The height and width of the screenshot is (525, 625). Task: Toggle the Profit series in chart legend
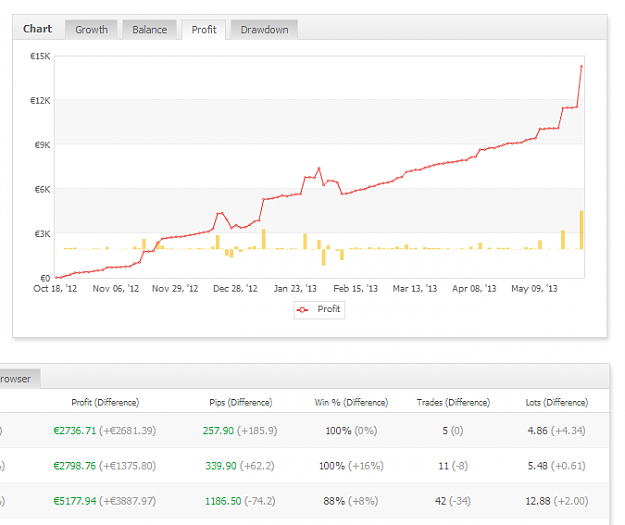tap(319, 309)
